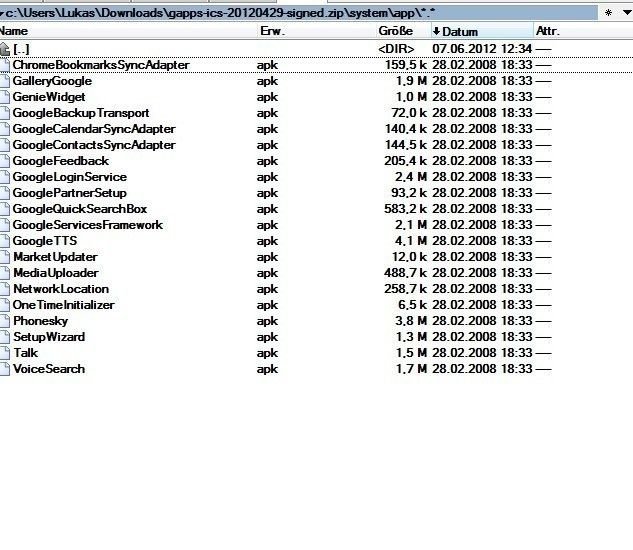Select the NetworkLocation file name
The image size is (633, 550).
[61, 289]
